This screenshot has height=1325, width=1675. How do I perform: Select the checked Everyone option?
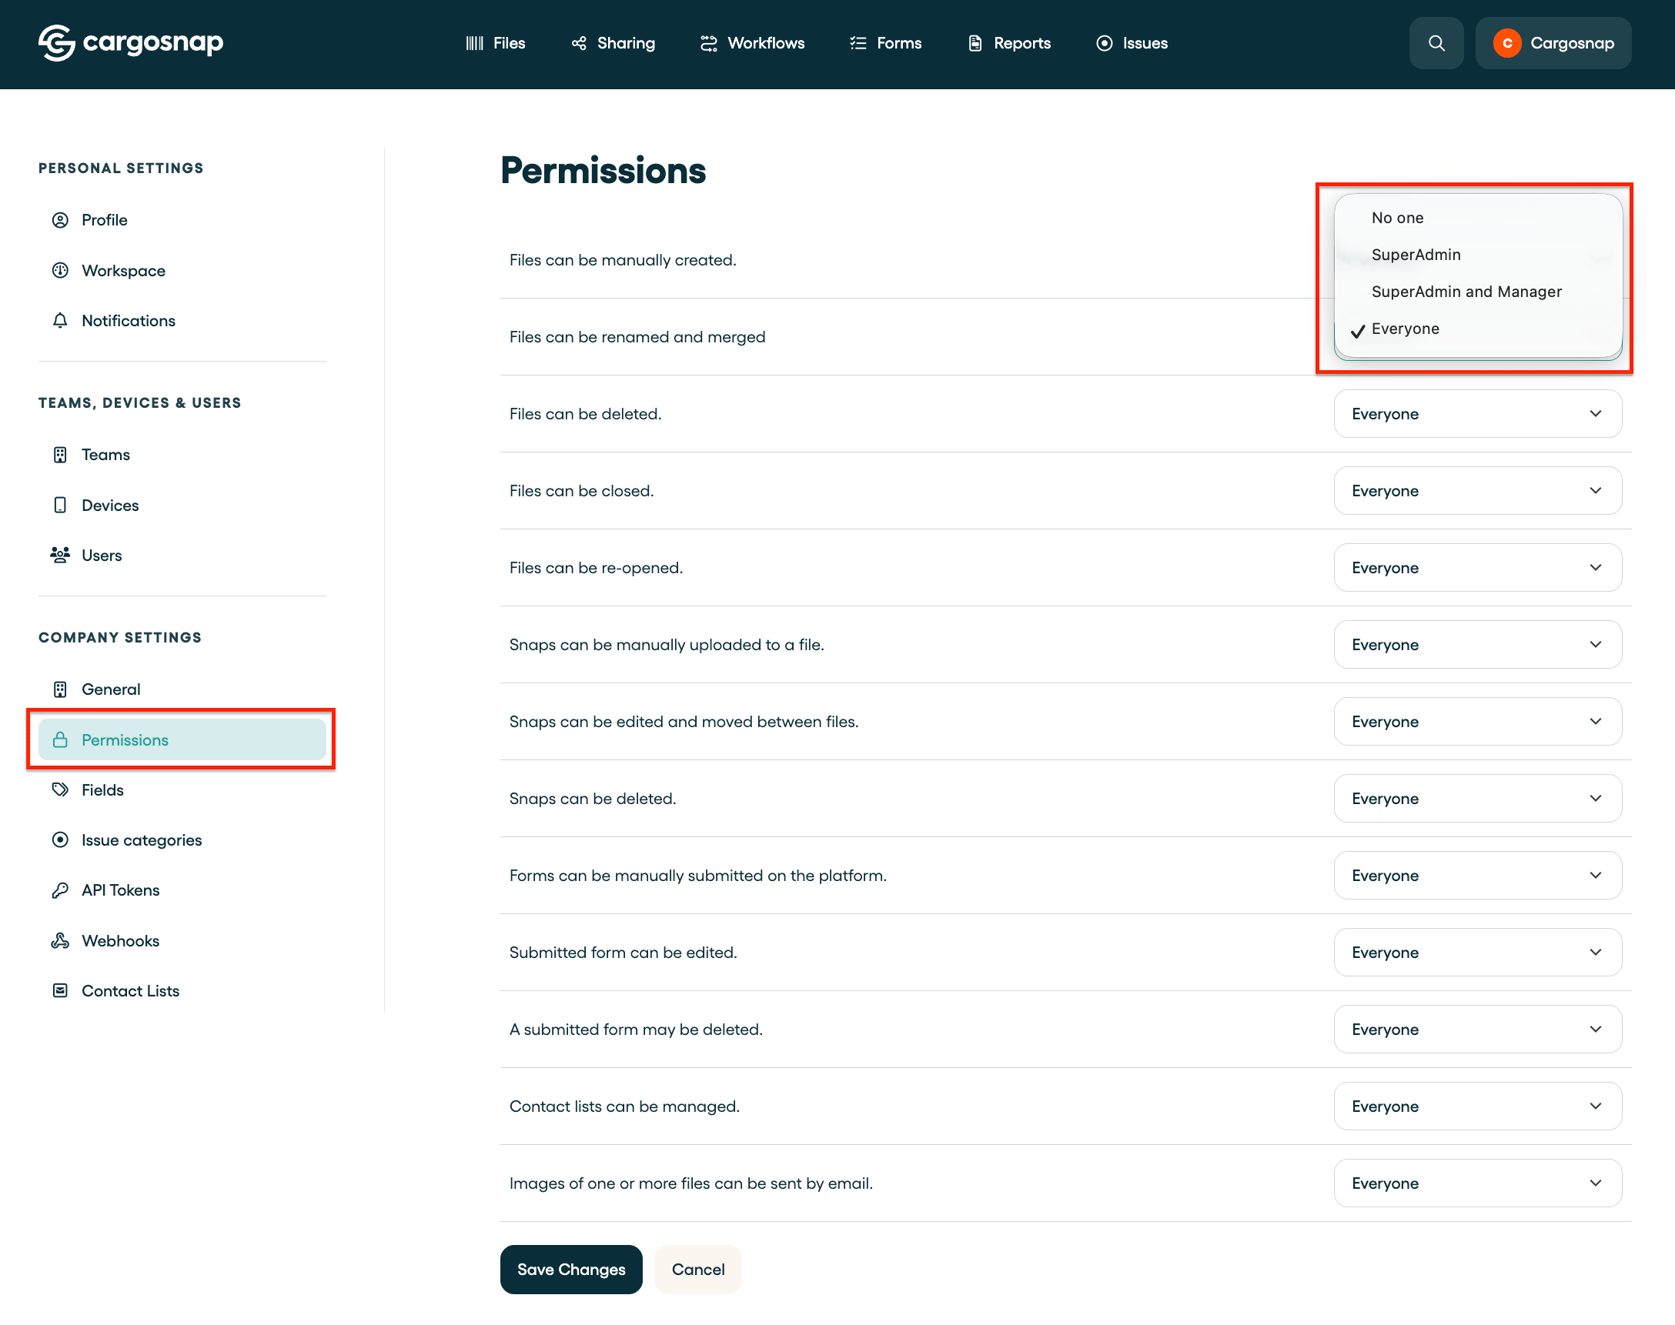(x=1477, y=329)
